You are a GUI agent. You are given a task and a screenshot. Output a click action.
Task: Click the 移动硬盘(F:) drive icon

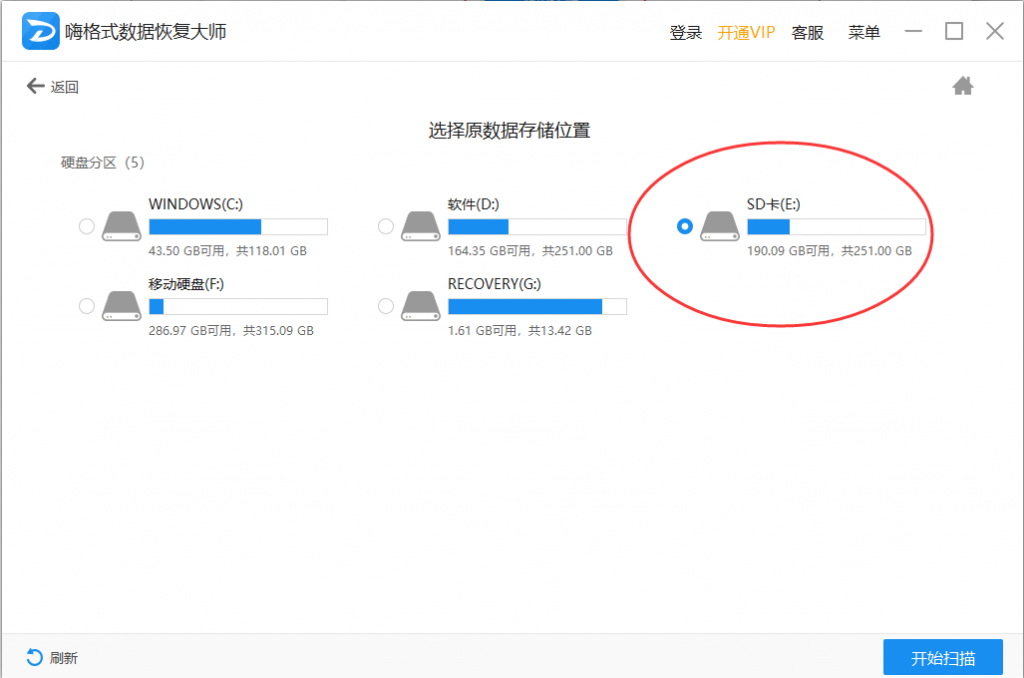[121, 306]
